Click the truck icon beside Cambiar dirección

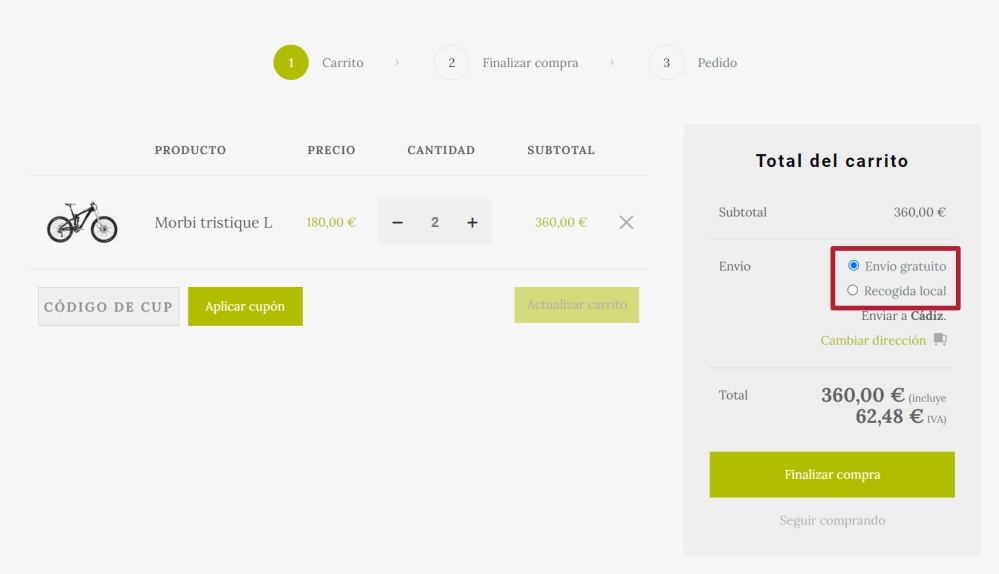coord(940,340)
